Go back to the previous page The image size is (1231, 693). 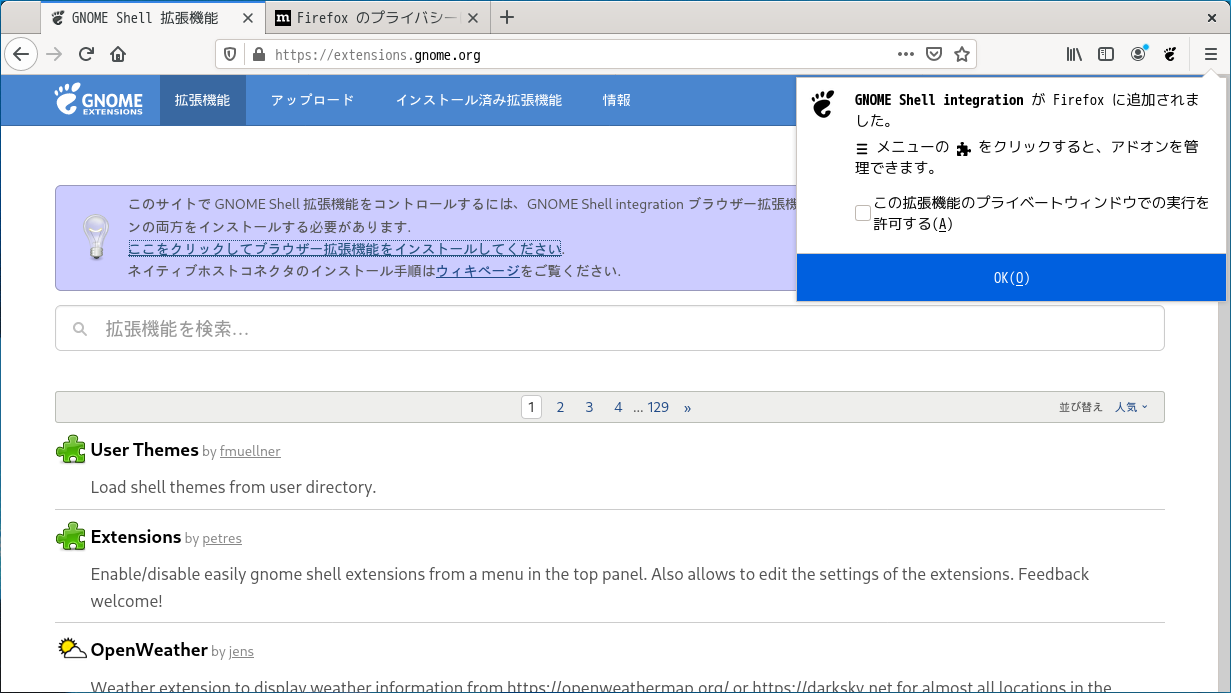coord(21,54)
